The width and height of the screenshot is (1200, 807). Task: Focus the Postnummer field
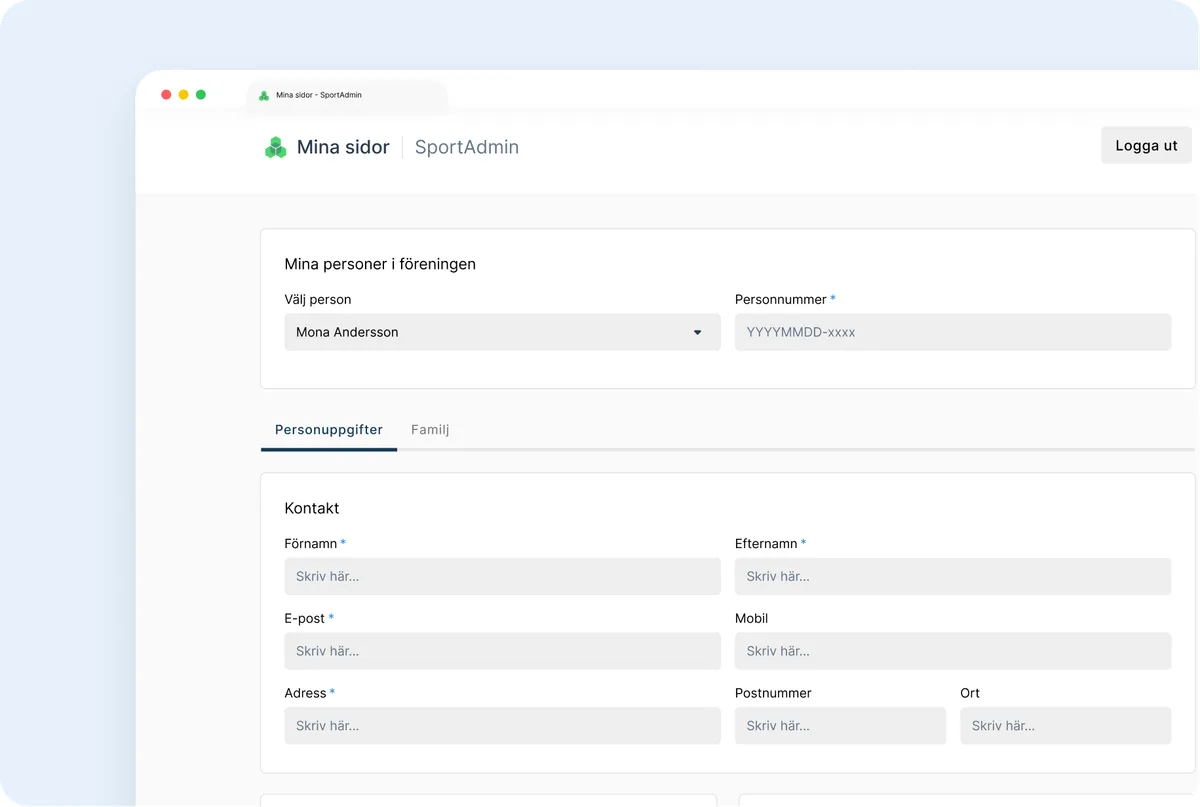(840, 726)
